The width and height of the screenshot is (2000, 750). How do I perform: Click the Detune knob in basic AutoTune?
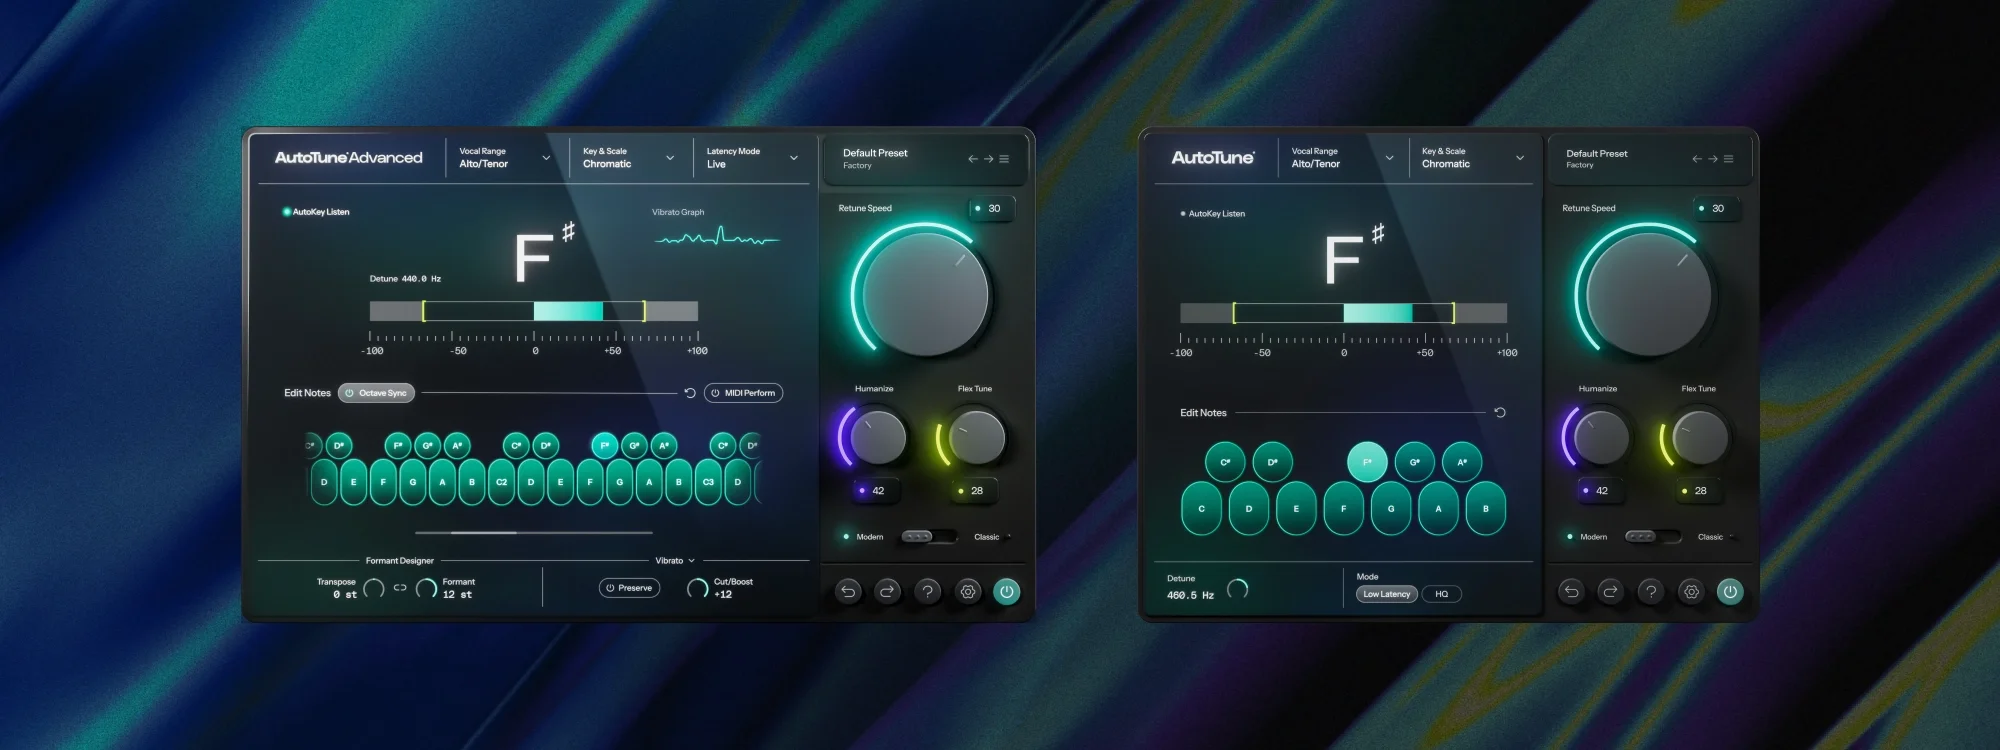1237,588
